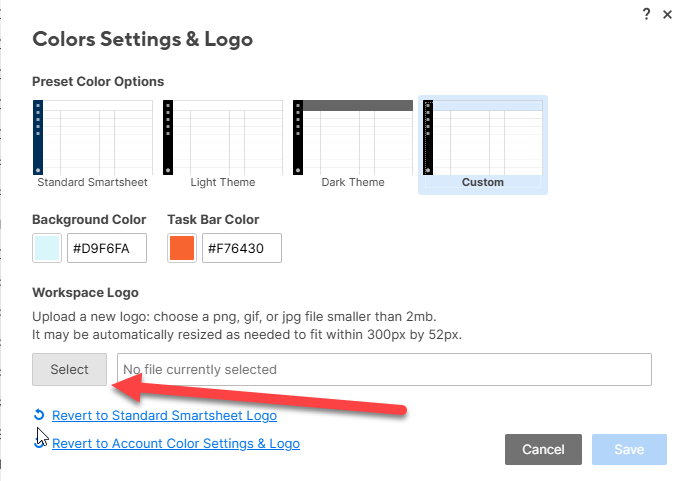Choose the Light Theme preset
Image resolution: width=682 pixels, height=481 pixels.
[222, 137]
